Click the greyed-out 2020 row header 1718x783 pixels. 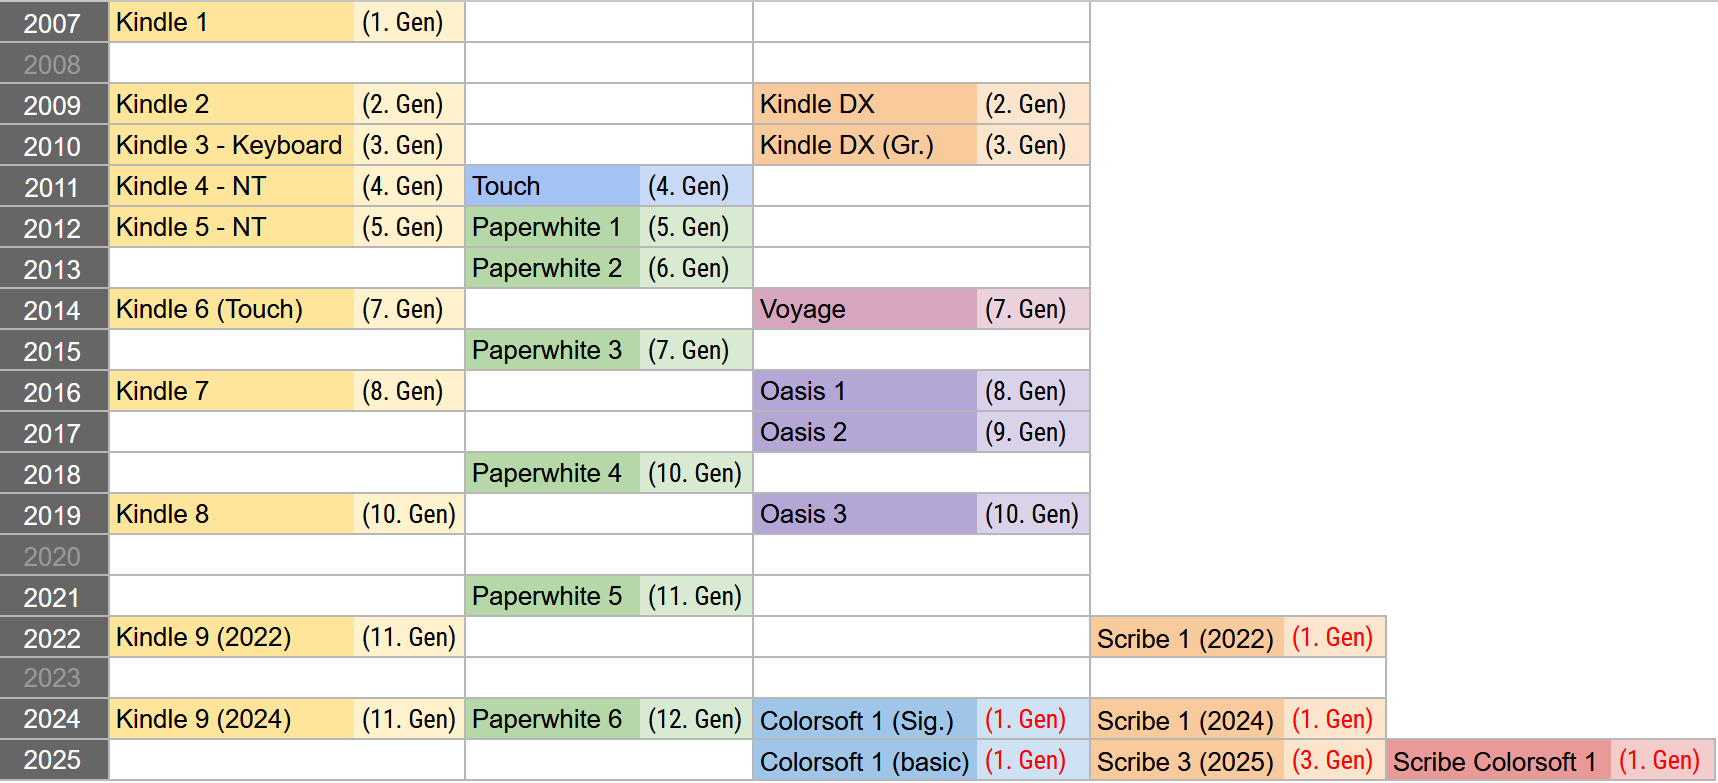pyautogui.click(x=53, y=556)
